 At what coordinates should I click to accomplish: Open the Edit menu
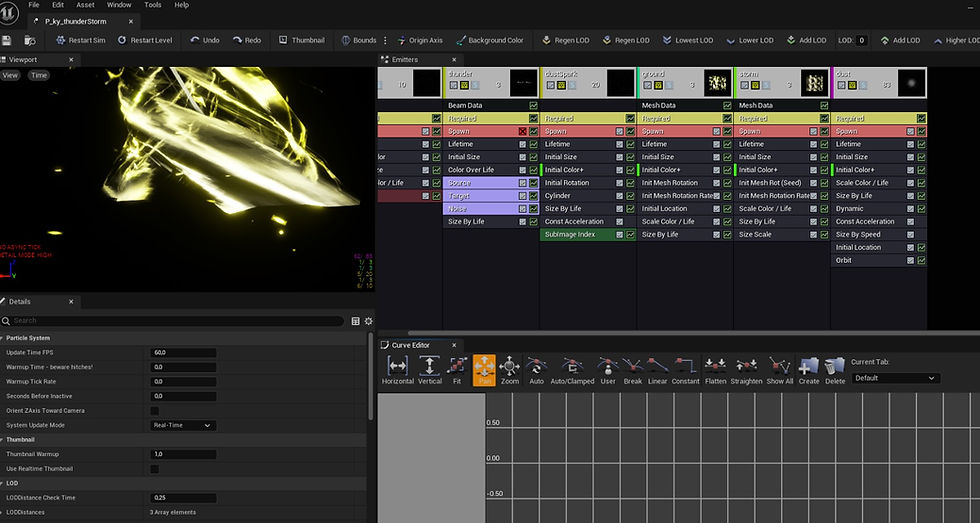tap(58, 4)
